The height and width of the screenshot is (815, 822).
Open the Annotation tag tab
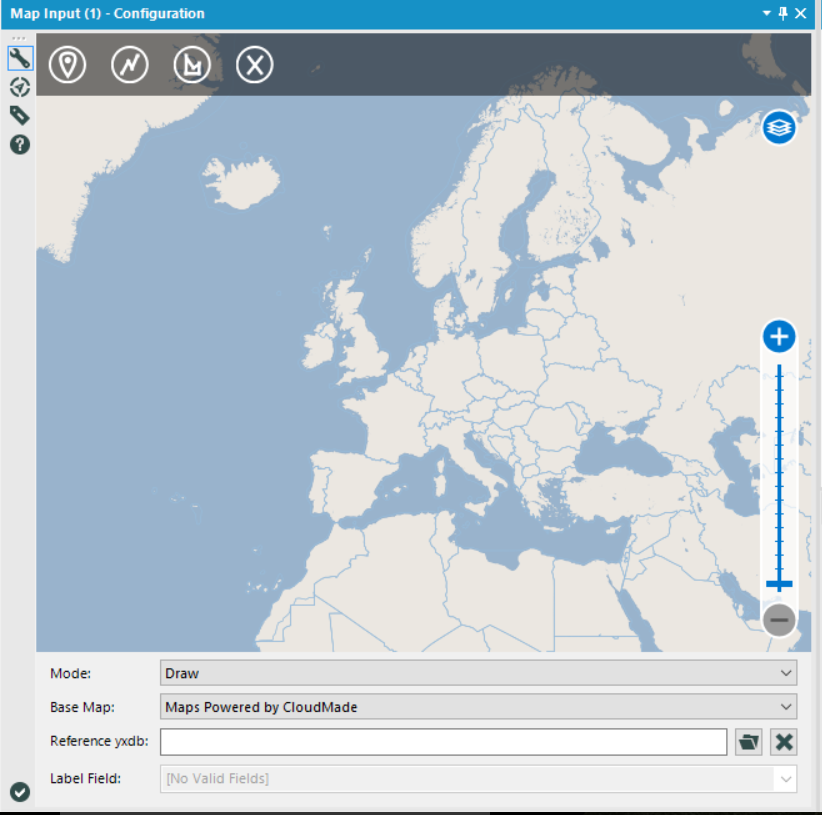tap(19, 115)
